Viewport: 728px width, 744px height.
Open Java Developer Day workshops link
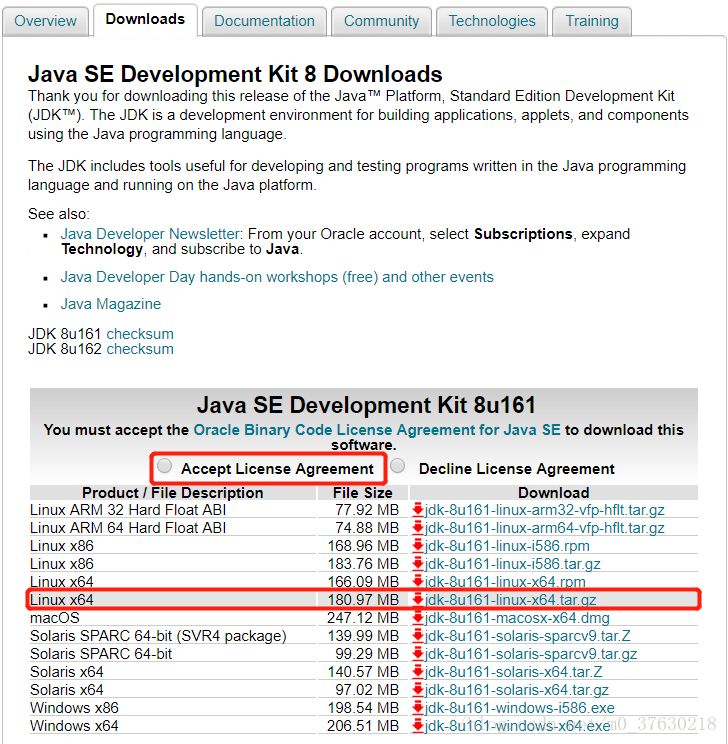(x=277, y=277)
